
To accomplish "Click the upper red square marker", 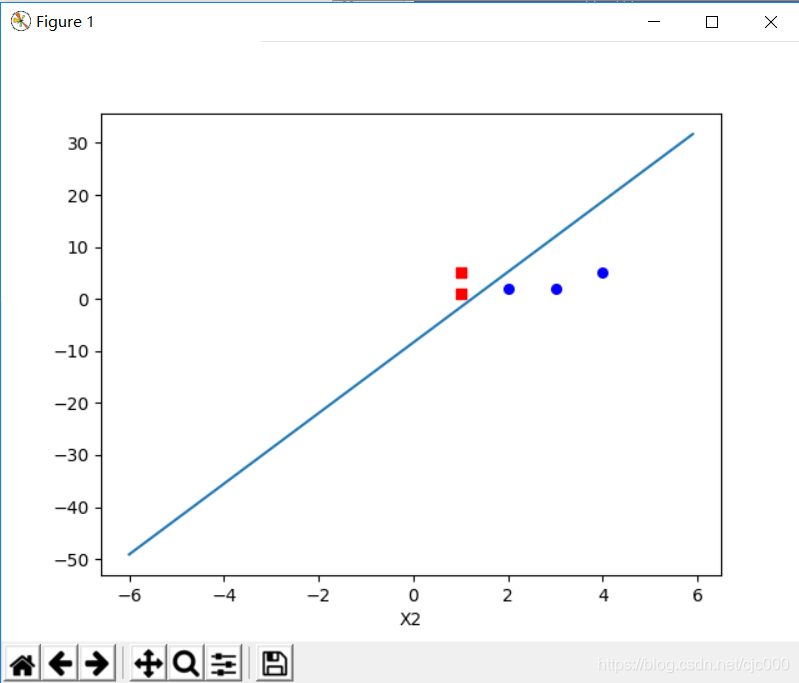I will 461,273.
